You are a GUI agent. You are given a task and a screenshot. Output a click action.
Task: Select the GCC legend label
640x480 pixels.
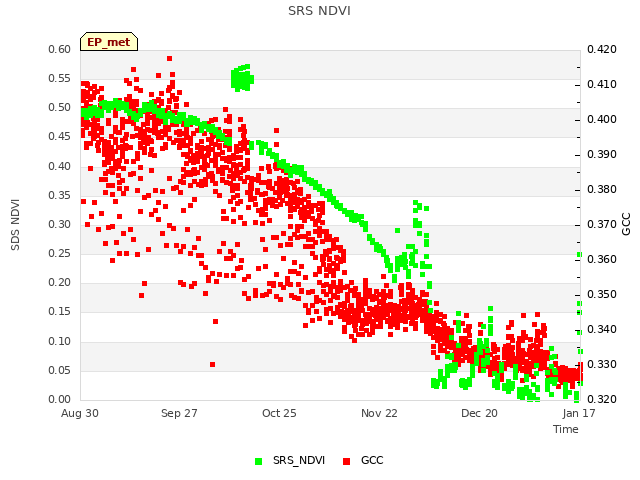coord(372,460)
